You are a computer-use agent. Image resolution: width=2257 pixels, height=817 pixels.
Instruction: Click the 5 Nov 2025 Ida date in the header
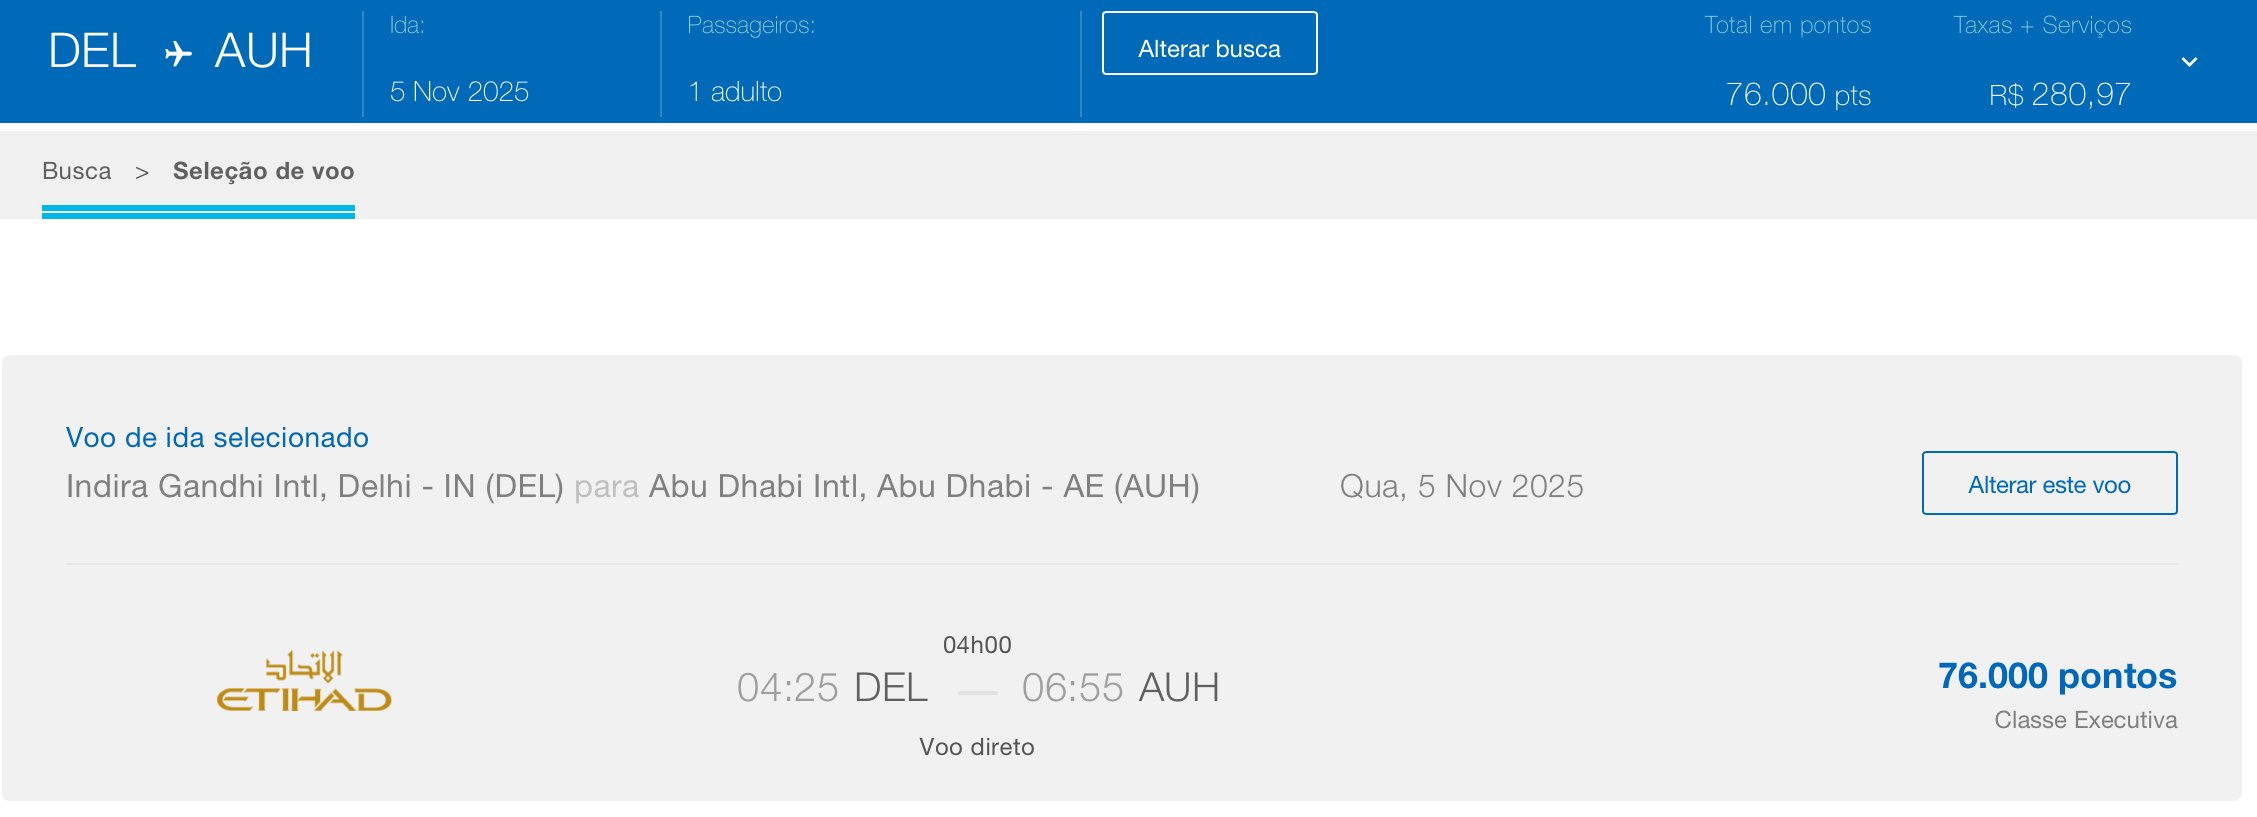click(x=459, y=92)
